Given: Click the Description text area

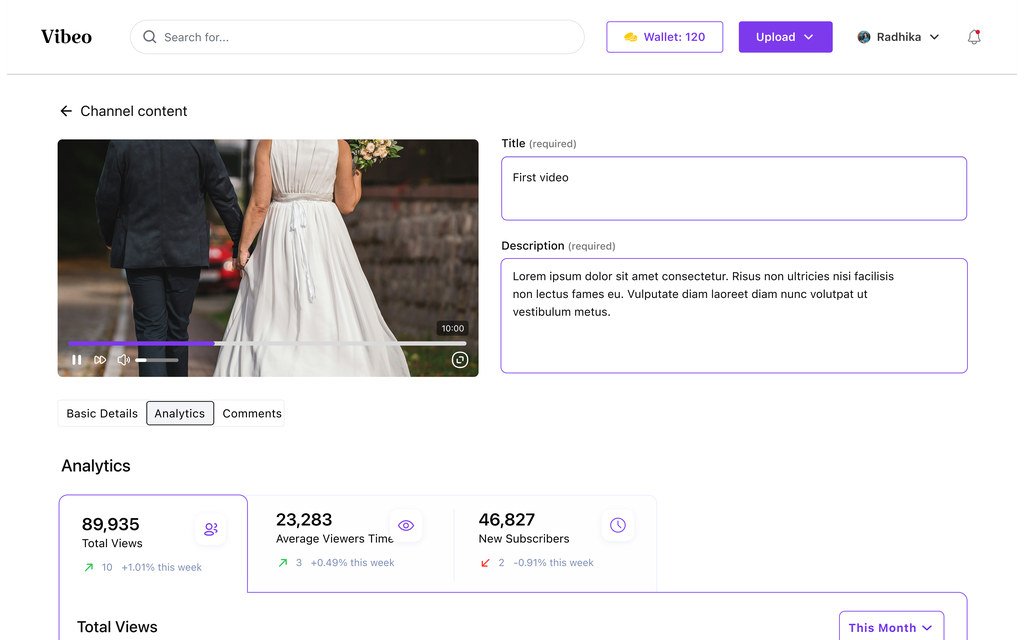Looking at the screenshot, I should (x=733, y=315).
